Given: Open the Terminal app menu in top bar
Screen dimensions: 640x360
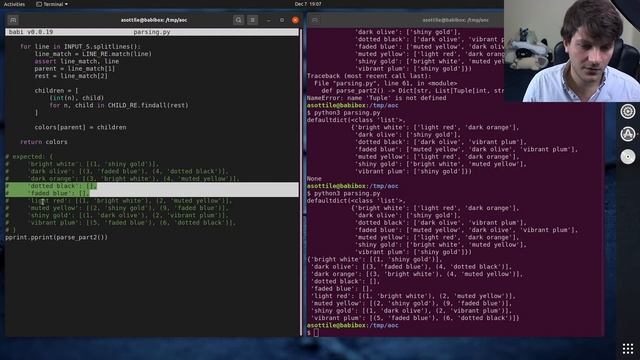Looking at the screenshot, I should (52, 4).
